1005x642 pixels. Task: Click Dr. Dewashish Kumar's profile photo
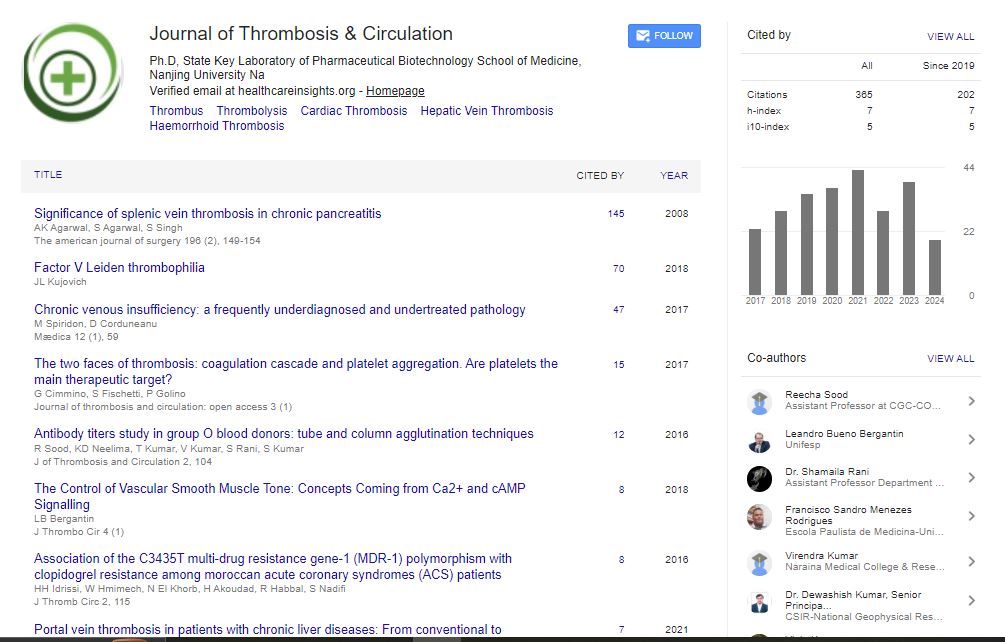tap(760, 602)
